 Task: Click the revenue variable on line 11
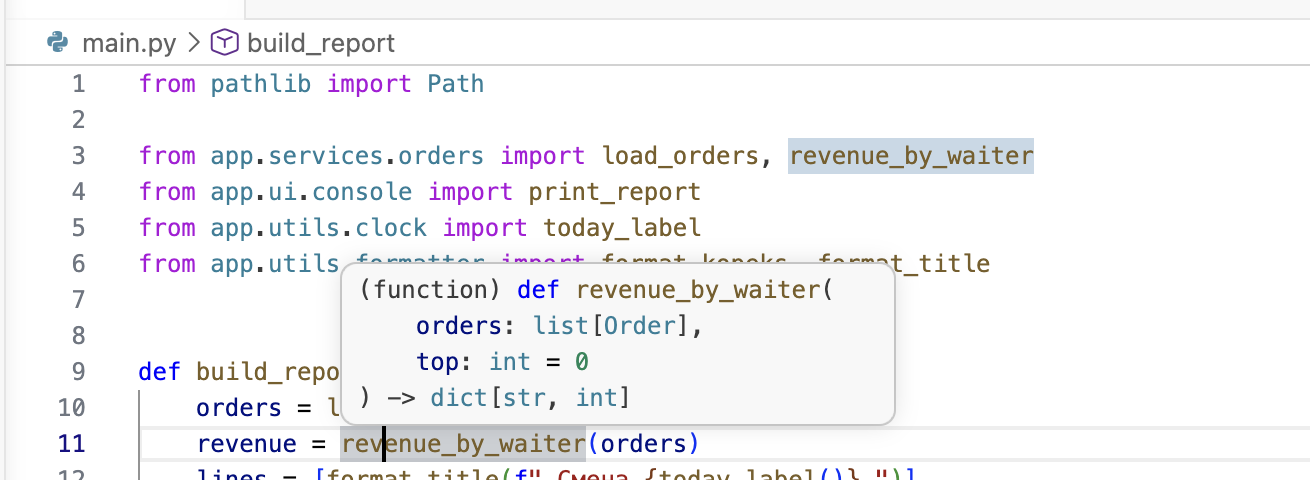pos(247,444)
